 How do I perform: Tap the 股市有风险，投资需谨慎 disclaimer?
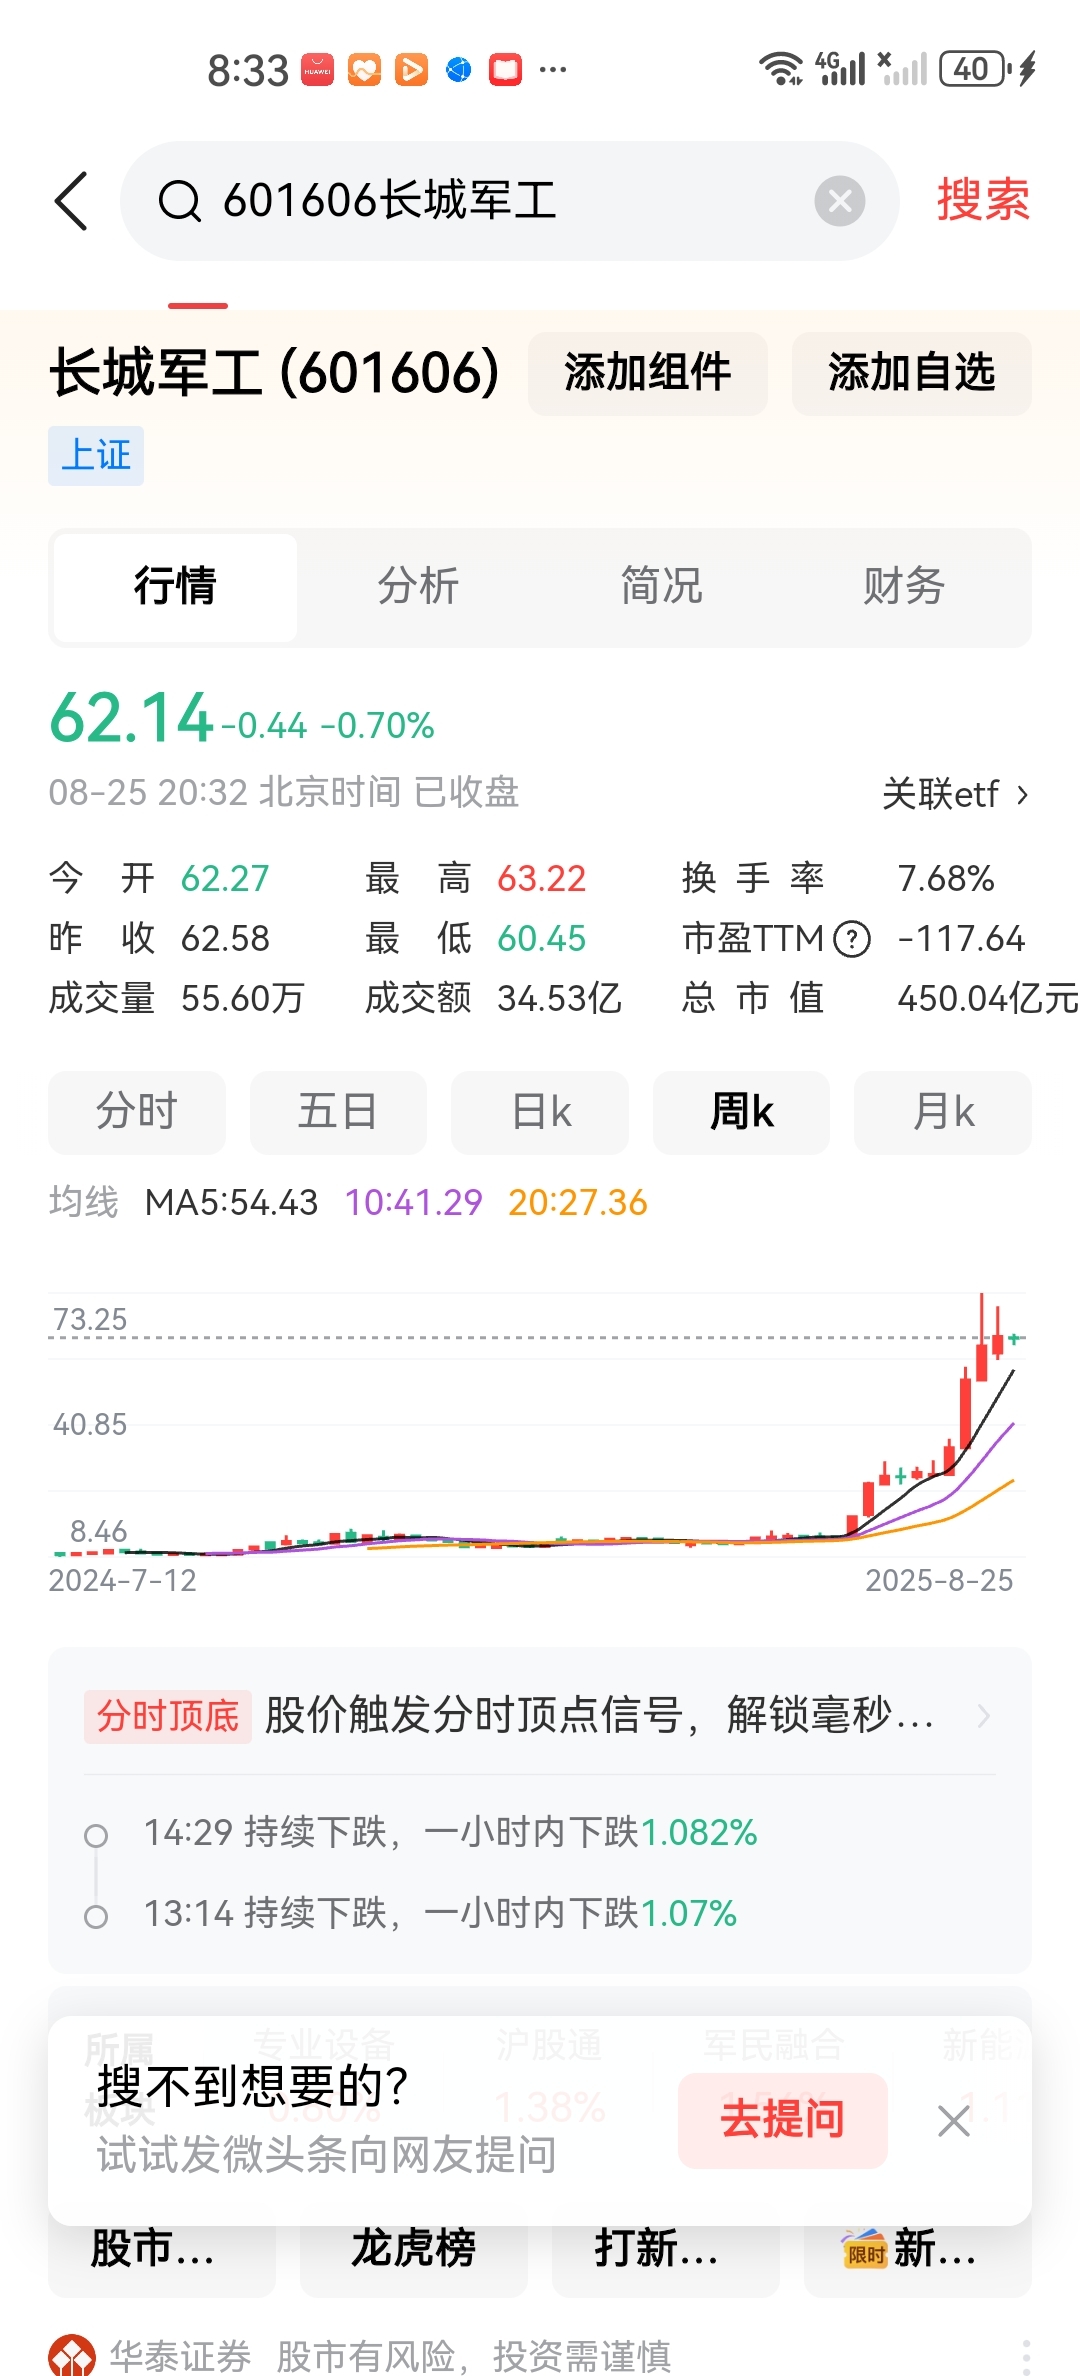[x=474, y=2357]
